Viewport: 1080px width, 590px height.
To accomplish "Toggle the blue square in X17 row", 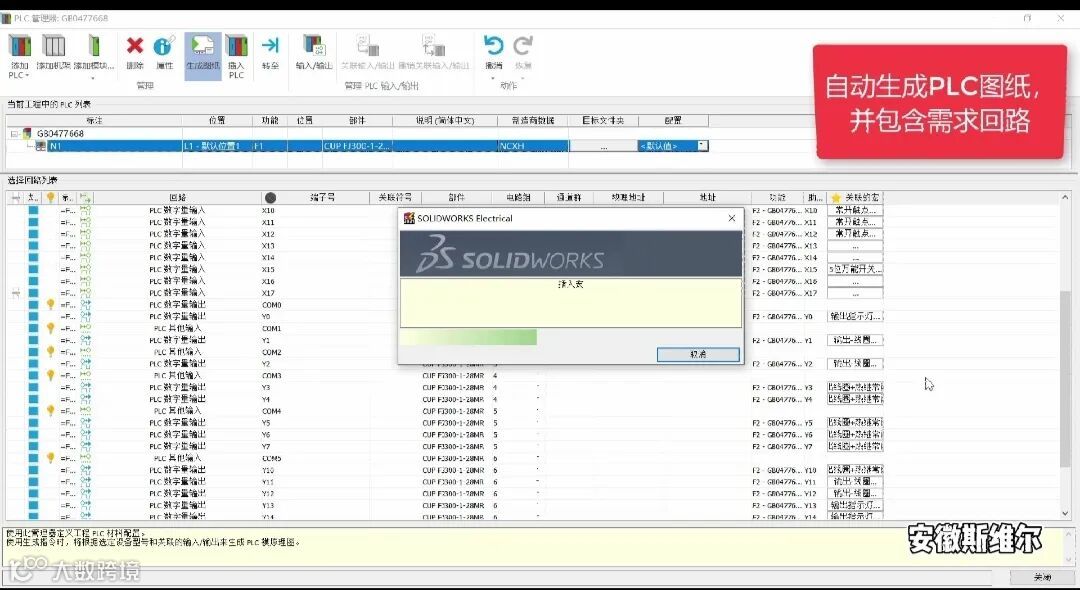I will [33, 293].
